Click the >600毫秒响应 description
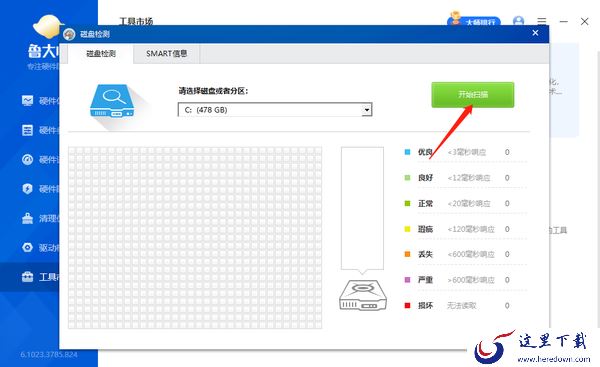This screenshot has width=600, height=367. tap(471, 280)
